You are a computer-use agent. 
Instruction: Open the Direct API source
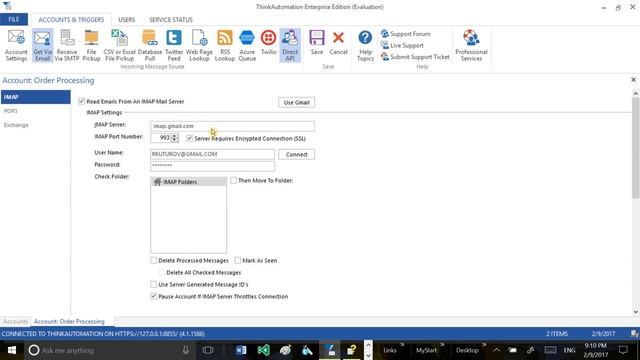[x=290, y=45]
